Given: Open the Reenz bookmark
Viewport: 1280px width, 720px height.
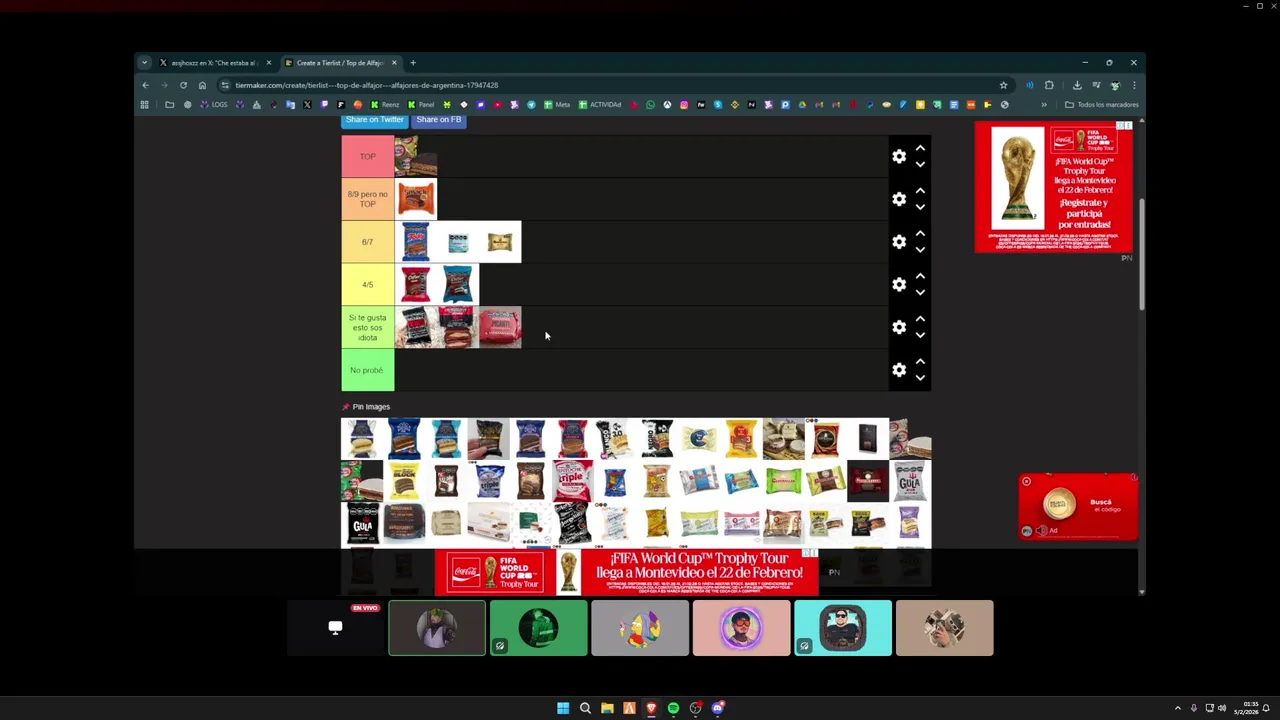Looking at the screenshot, I should (385, 104).
